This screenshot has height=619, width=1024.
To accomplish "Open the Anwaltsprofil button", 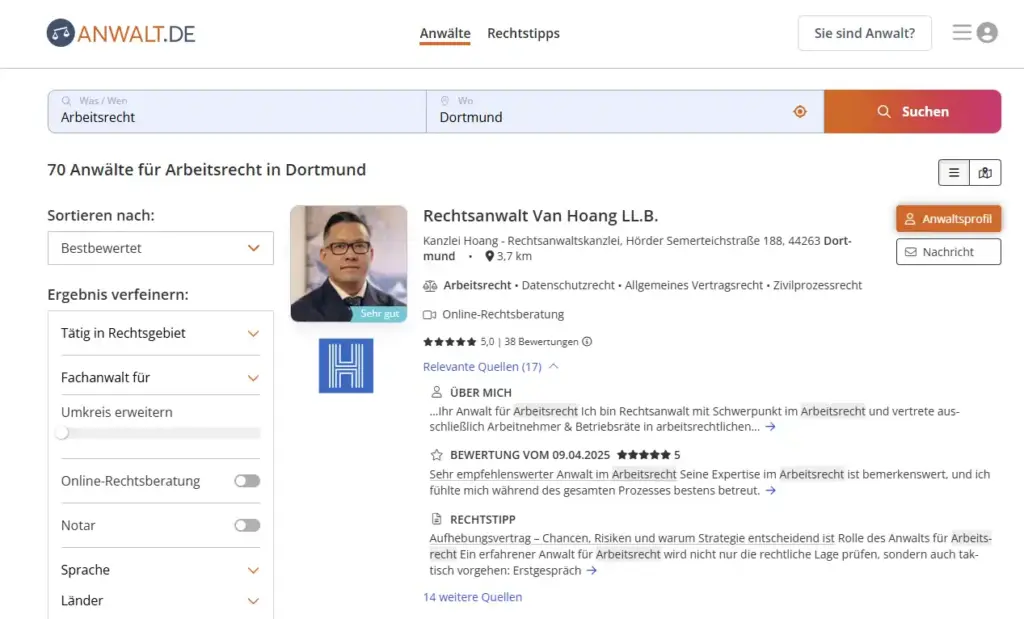I will 948,219.
